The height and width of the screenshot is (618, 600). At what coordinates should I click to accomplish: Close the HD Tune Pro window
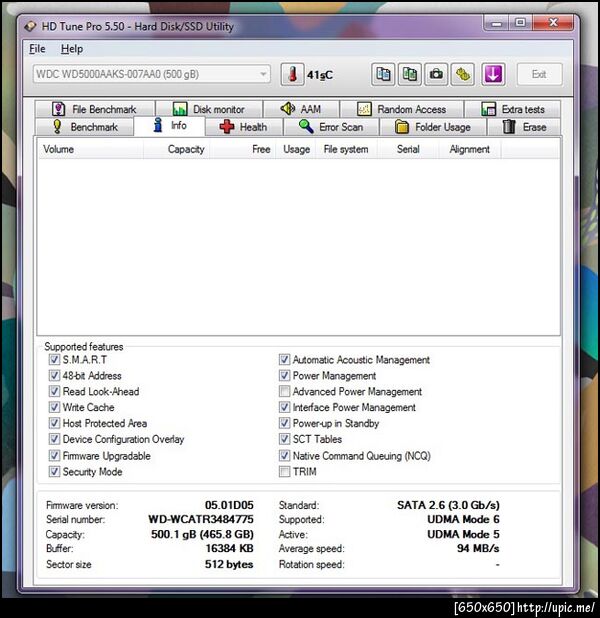553,23
